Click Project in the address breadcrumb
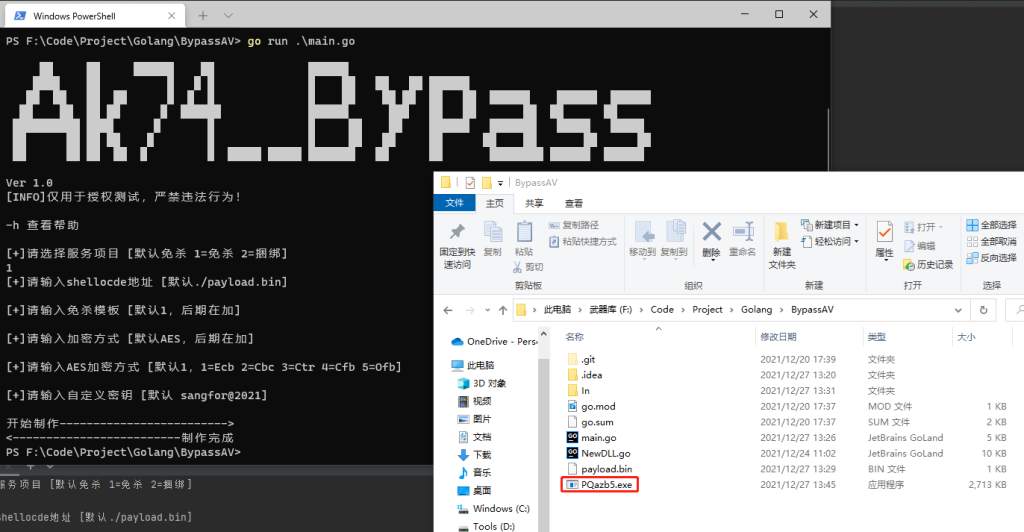The width and height of the screenshot is (1024, 532). [707, 310]
